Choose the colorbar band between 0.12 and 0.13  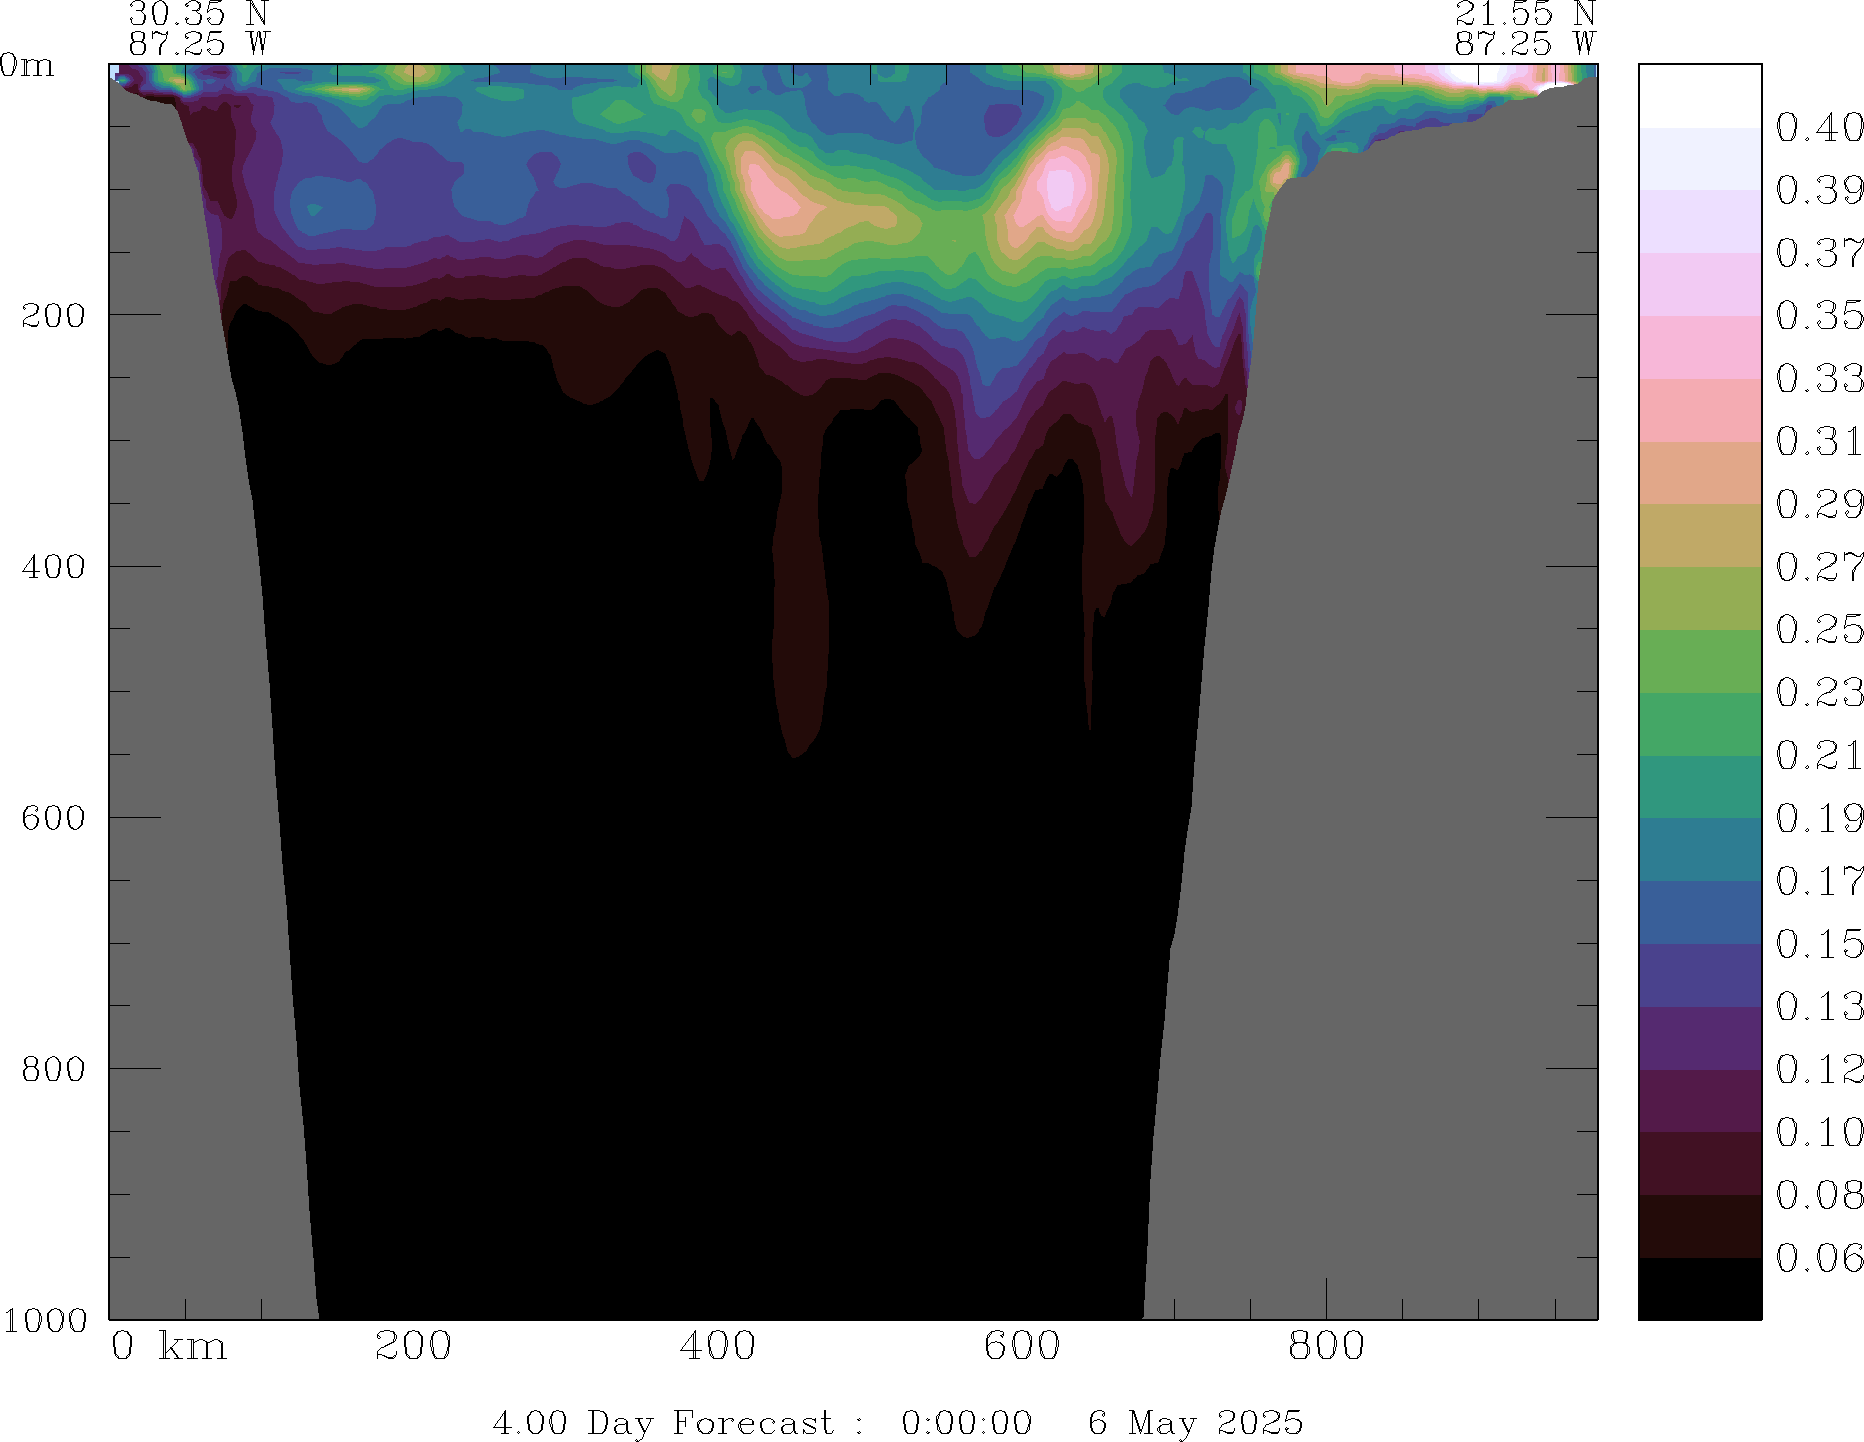1699,1038
